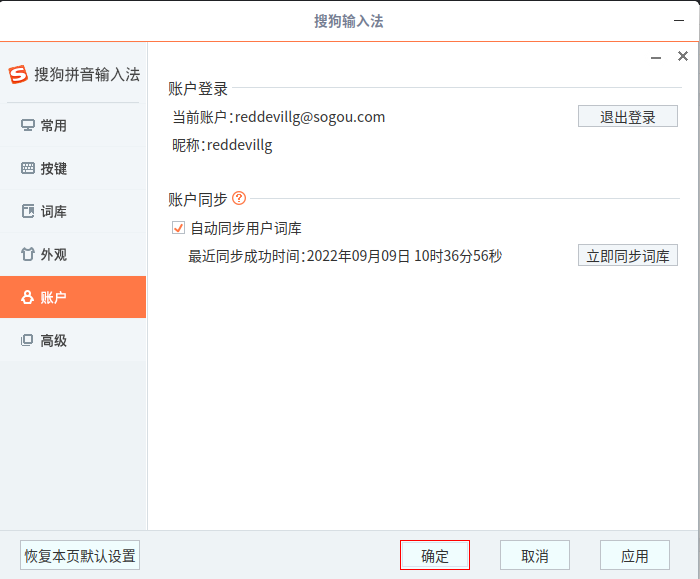Close the inner settings panel with X
The height and width of the screenshot is (579, 700).
click(x=683, y=56)
